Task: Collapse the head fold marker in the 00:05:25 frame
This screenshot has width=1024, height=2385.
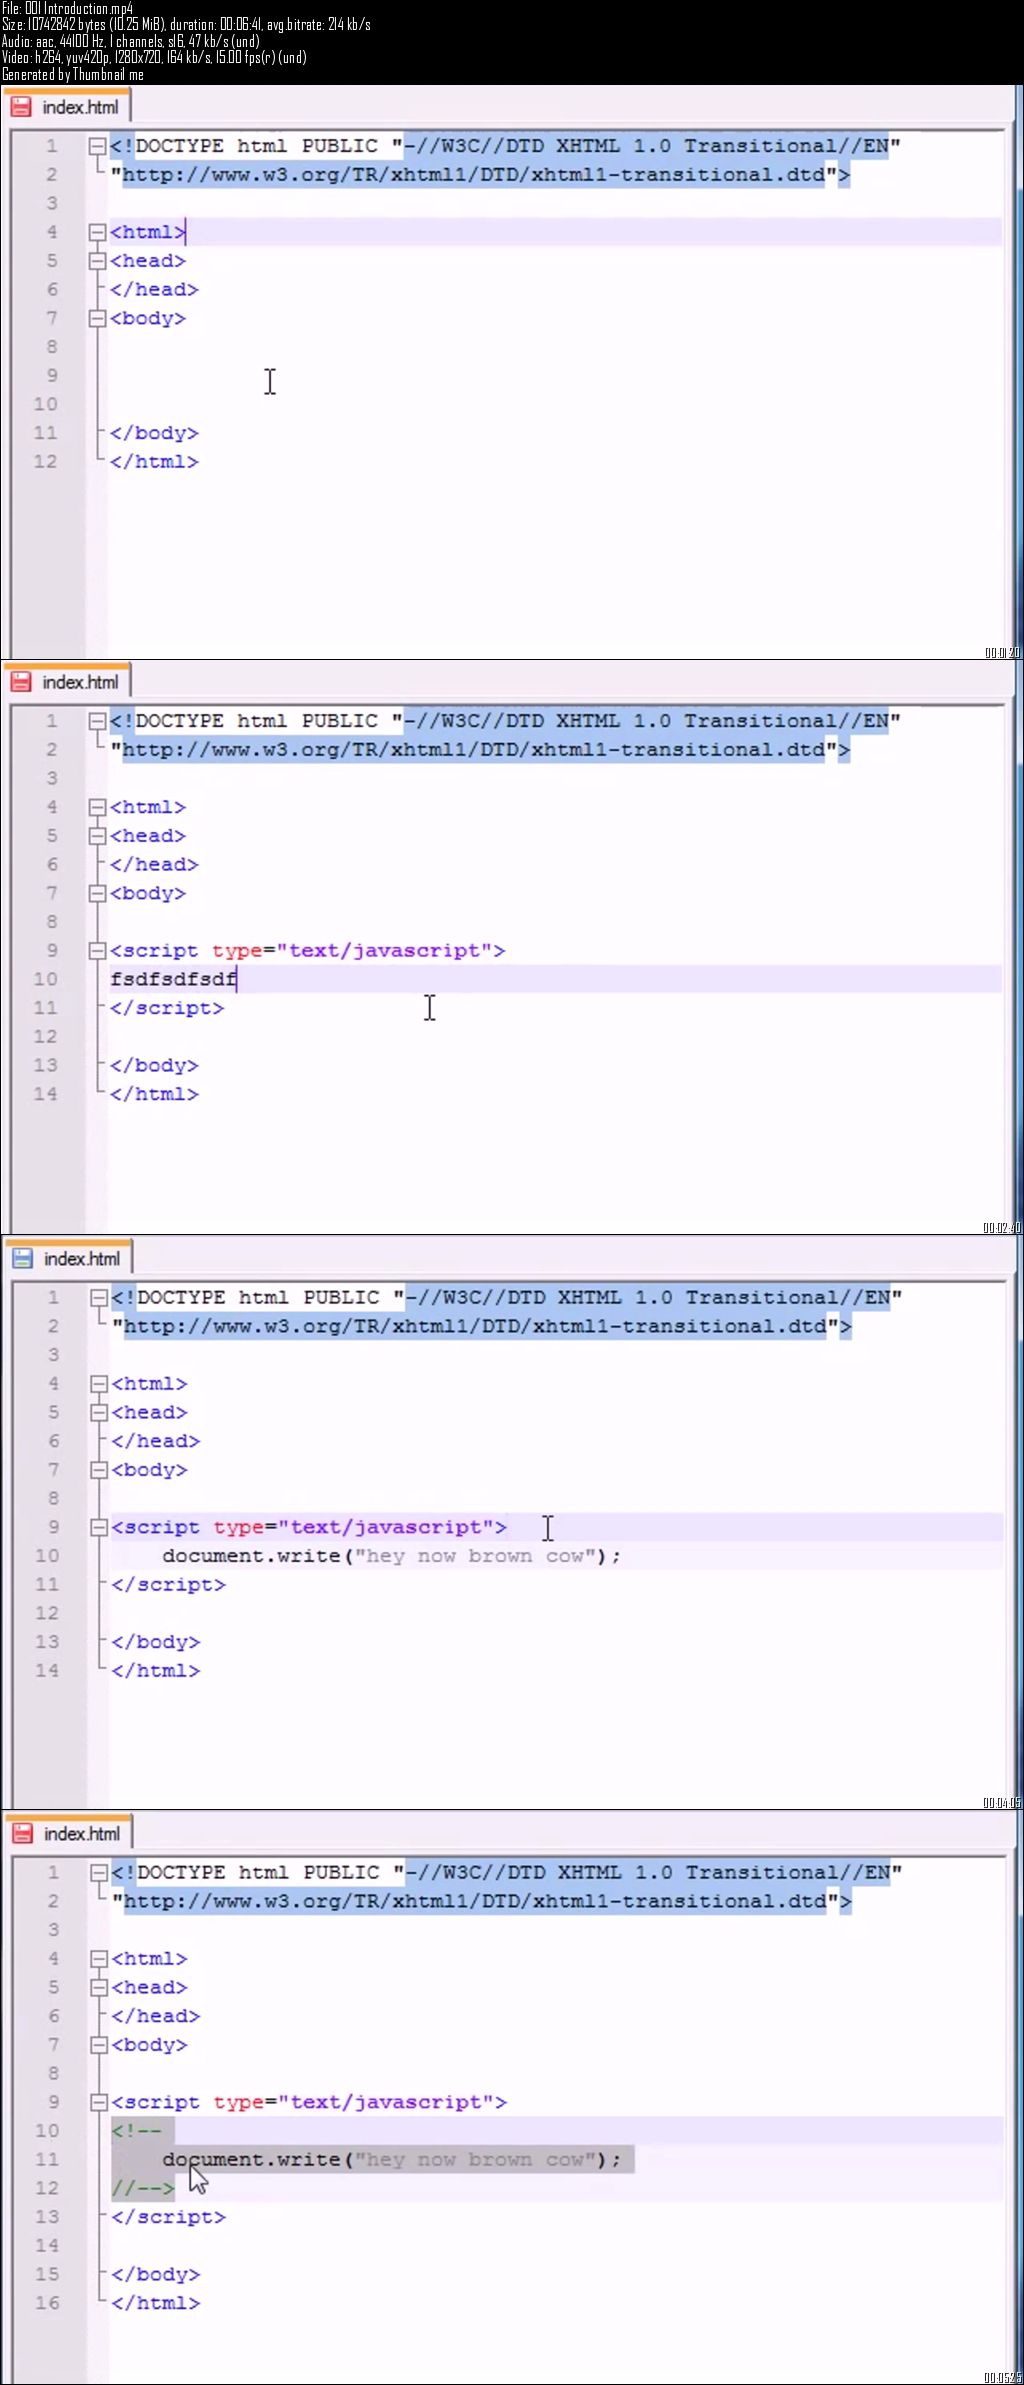Action: point(98,1987)
